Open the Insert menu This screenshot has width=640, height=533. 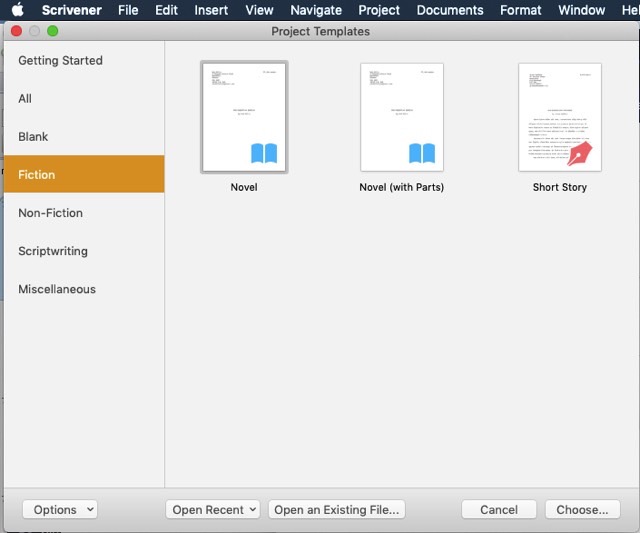click(211, 10)
